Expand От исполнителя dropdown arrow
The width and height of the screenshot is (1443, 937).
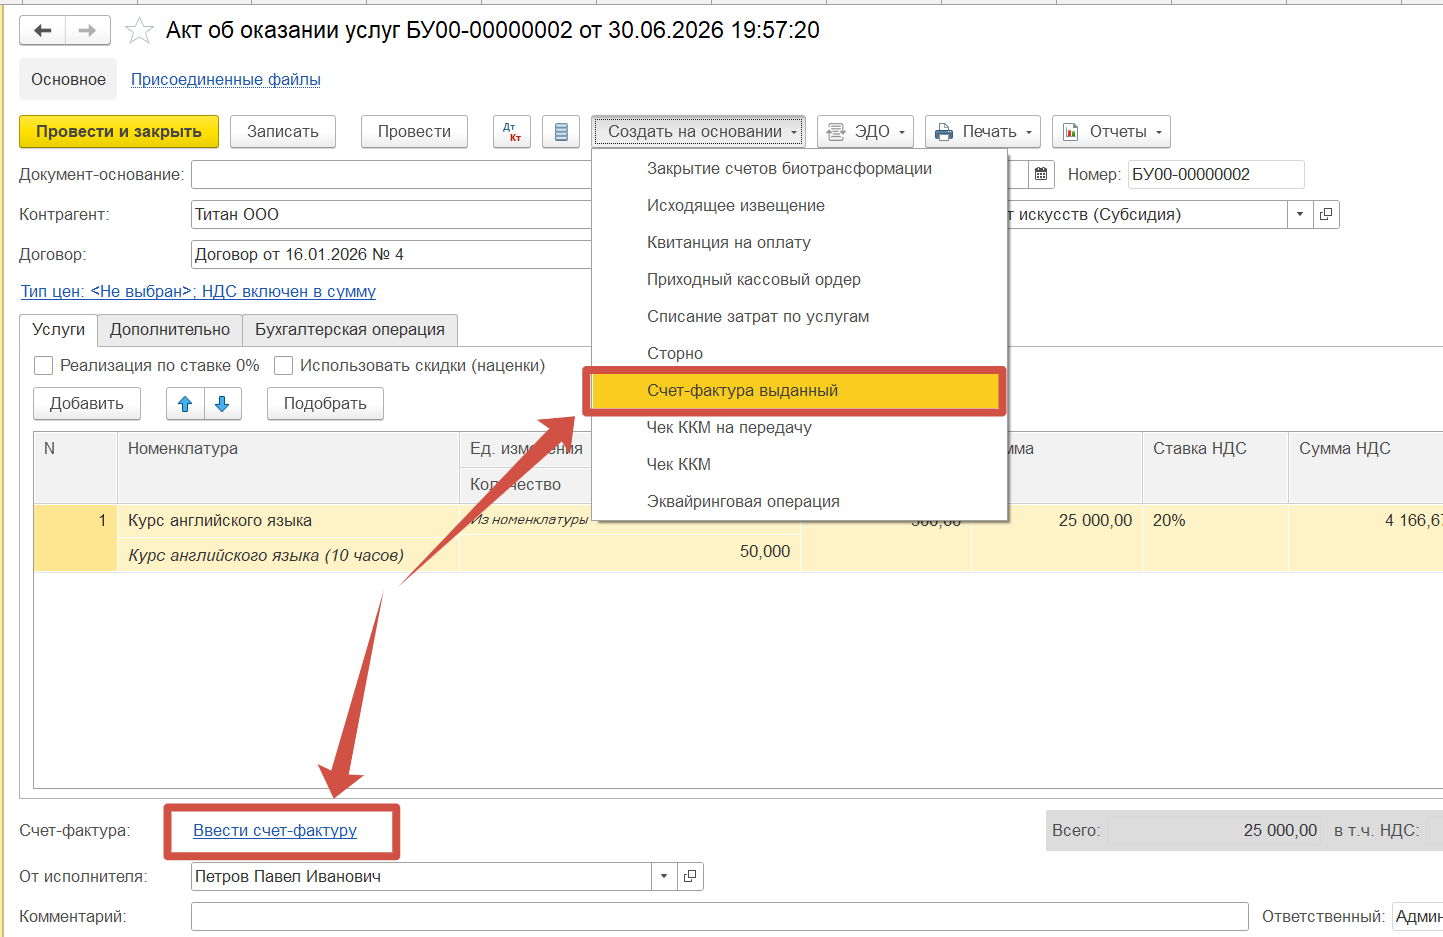point(664,876)
